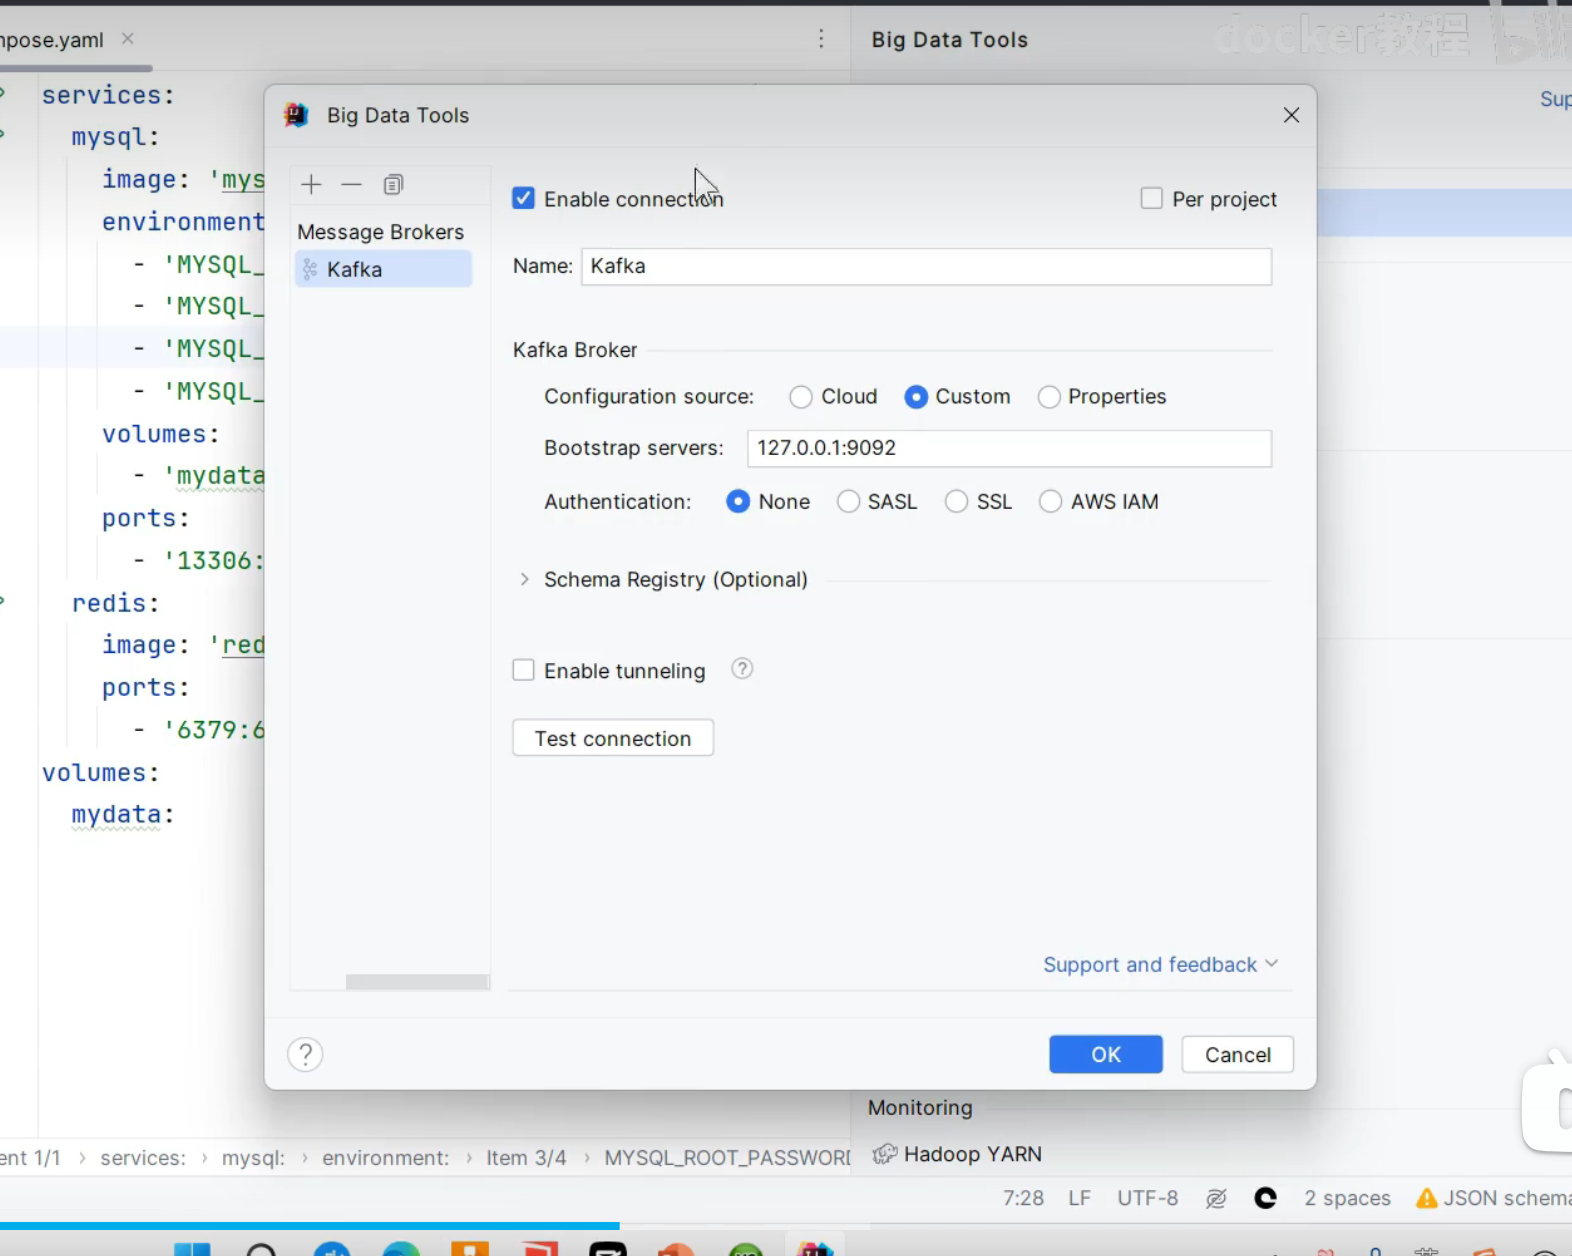
Task: Go to line via 7:28 position
Action: (x=1023, y=1198)
